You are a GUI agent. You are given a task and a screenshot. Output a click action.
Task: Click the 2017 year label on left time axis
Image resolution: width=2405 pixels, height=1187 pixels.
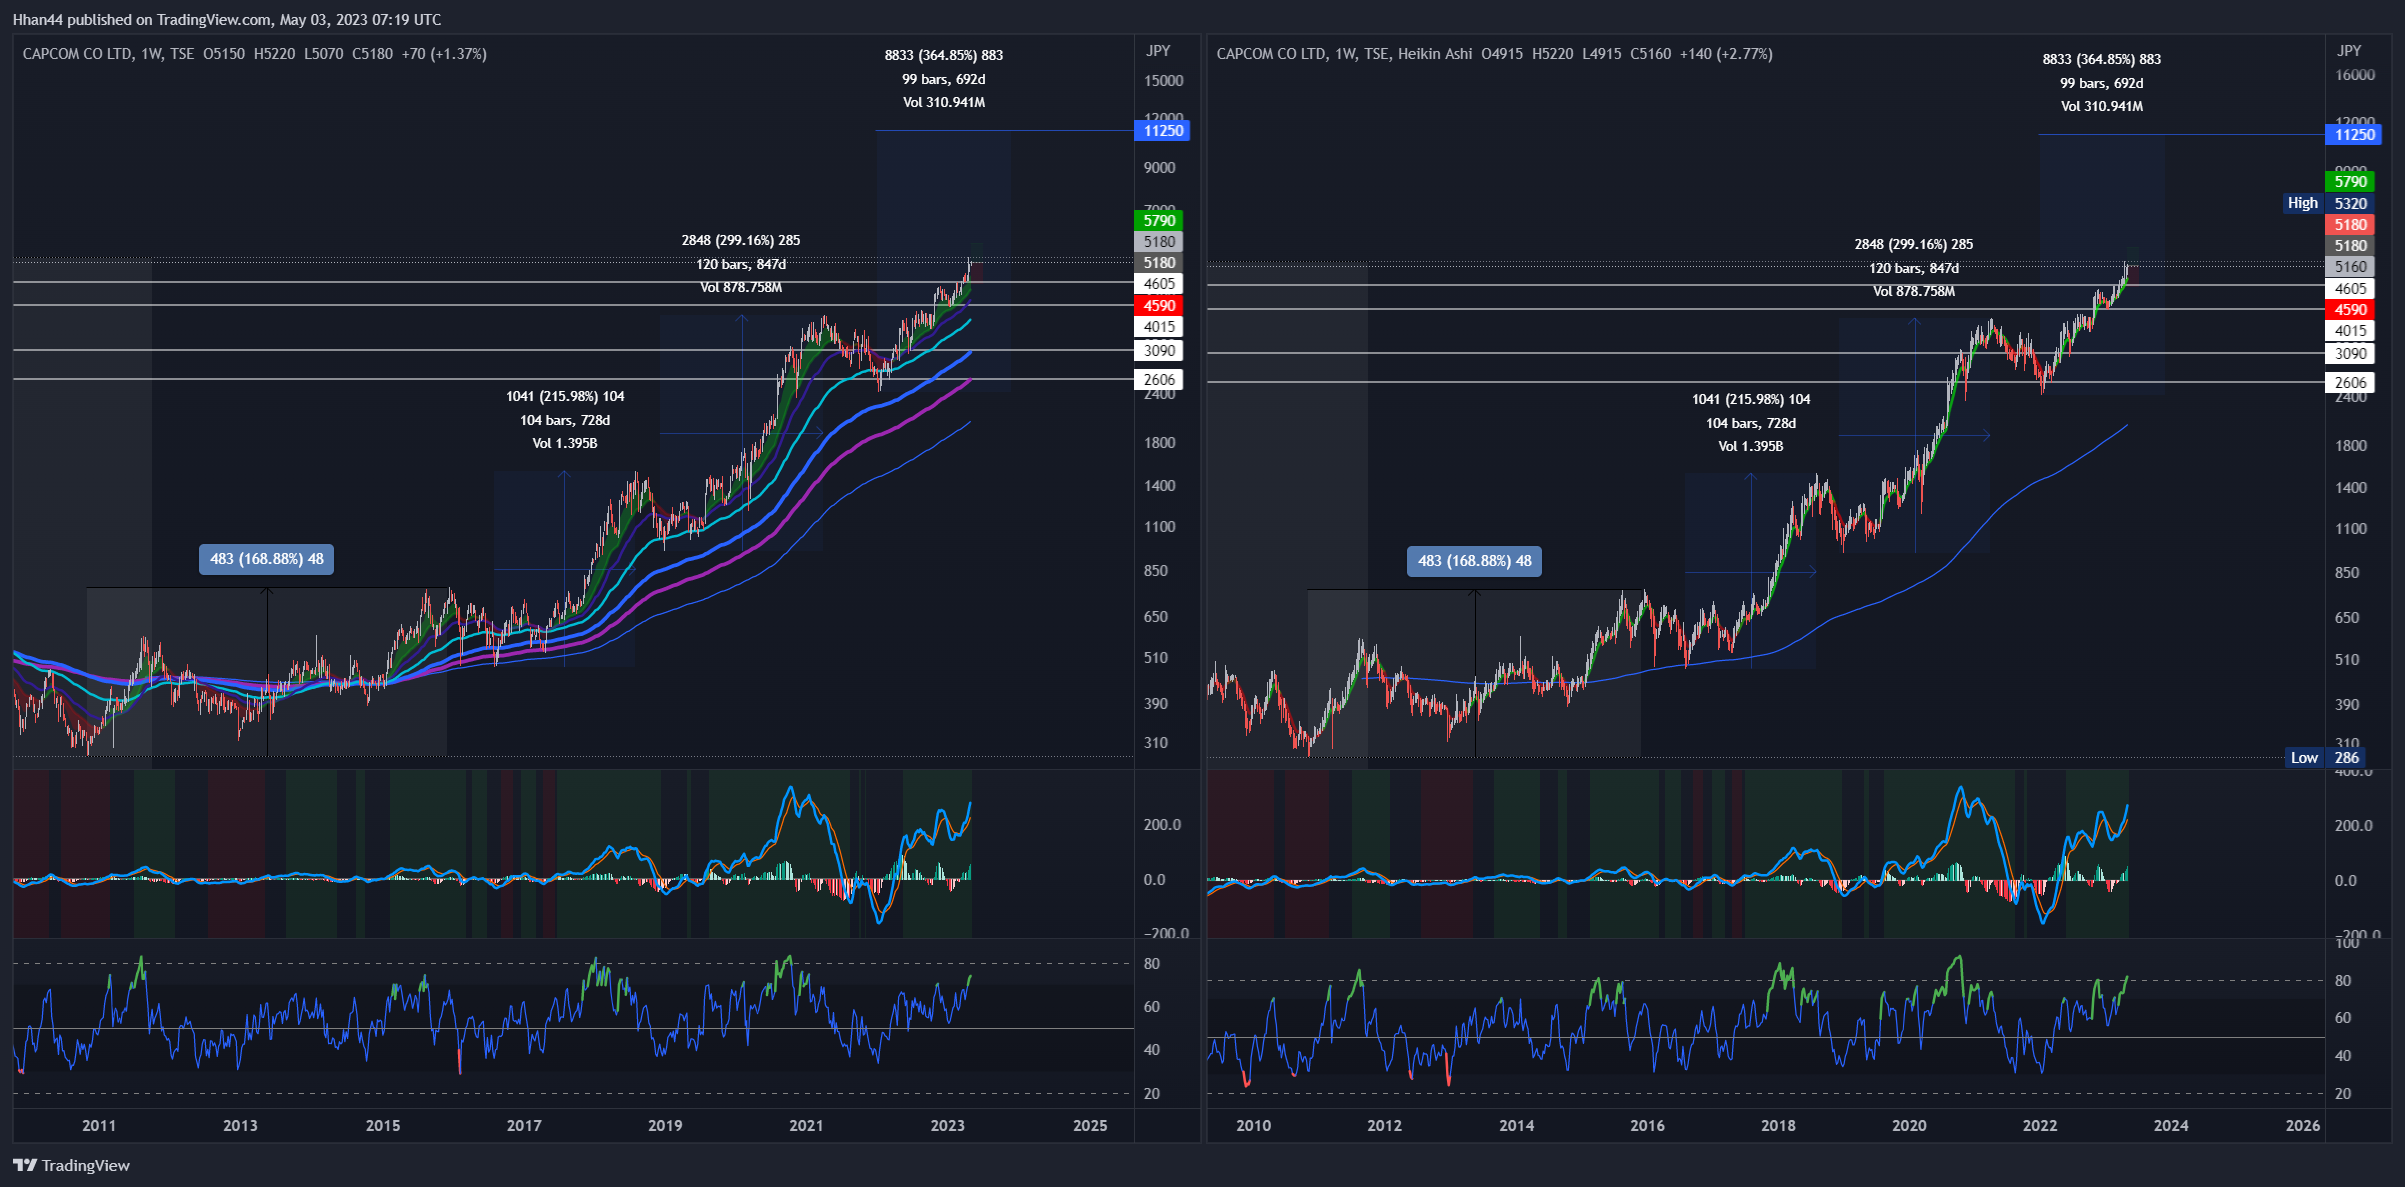(524, 1126)
